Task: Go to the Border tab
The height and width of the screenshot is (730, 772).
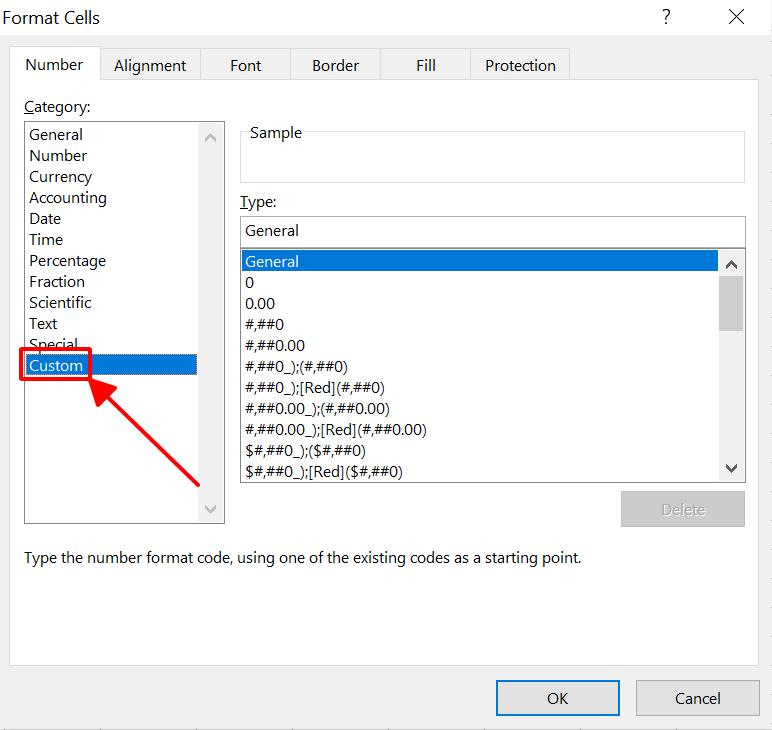Action: tap(335, 65)
